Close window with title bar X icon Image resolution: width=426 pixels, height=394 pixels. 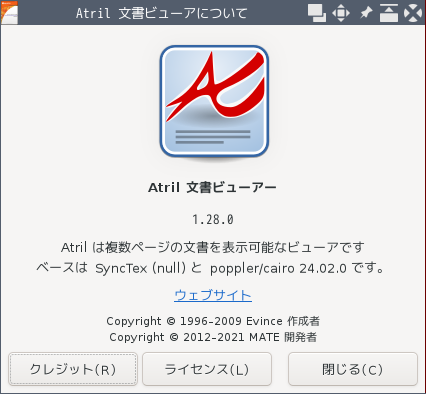coord(413,13)
